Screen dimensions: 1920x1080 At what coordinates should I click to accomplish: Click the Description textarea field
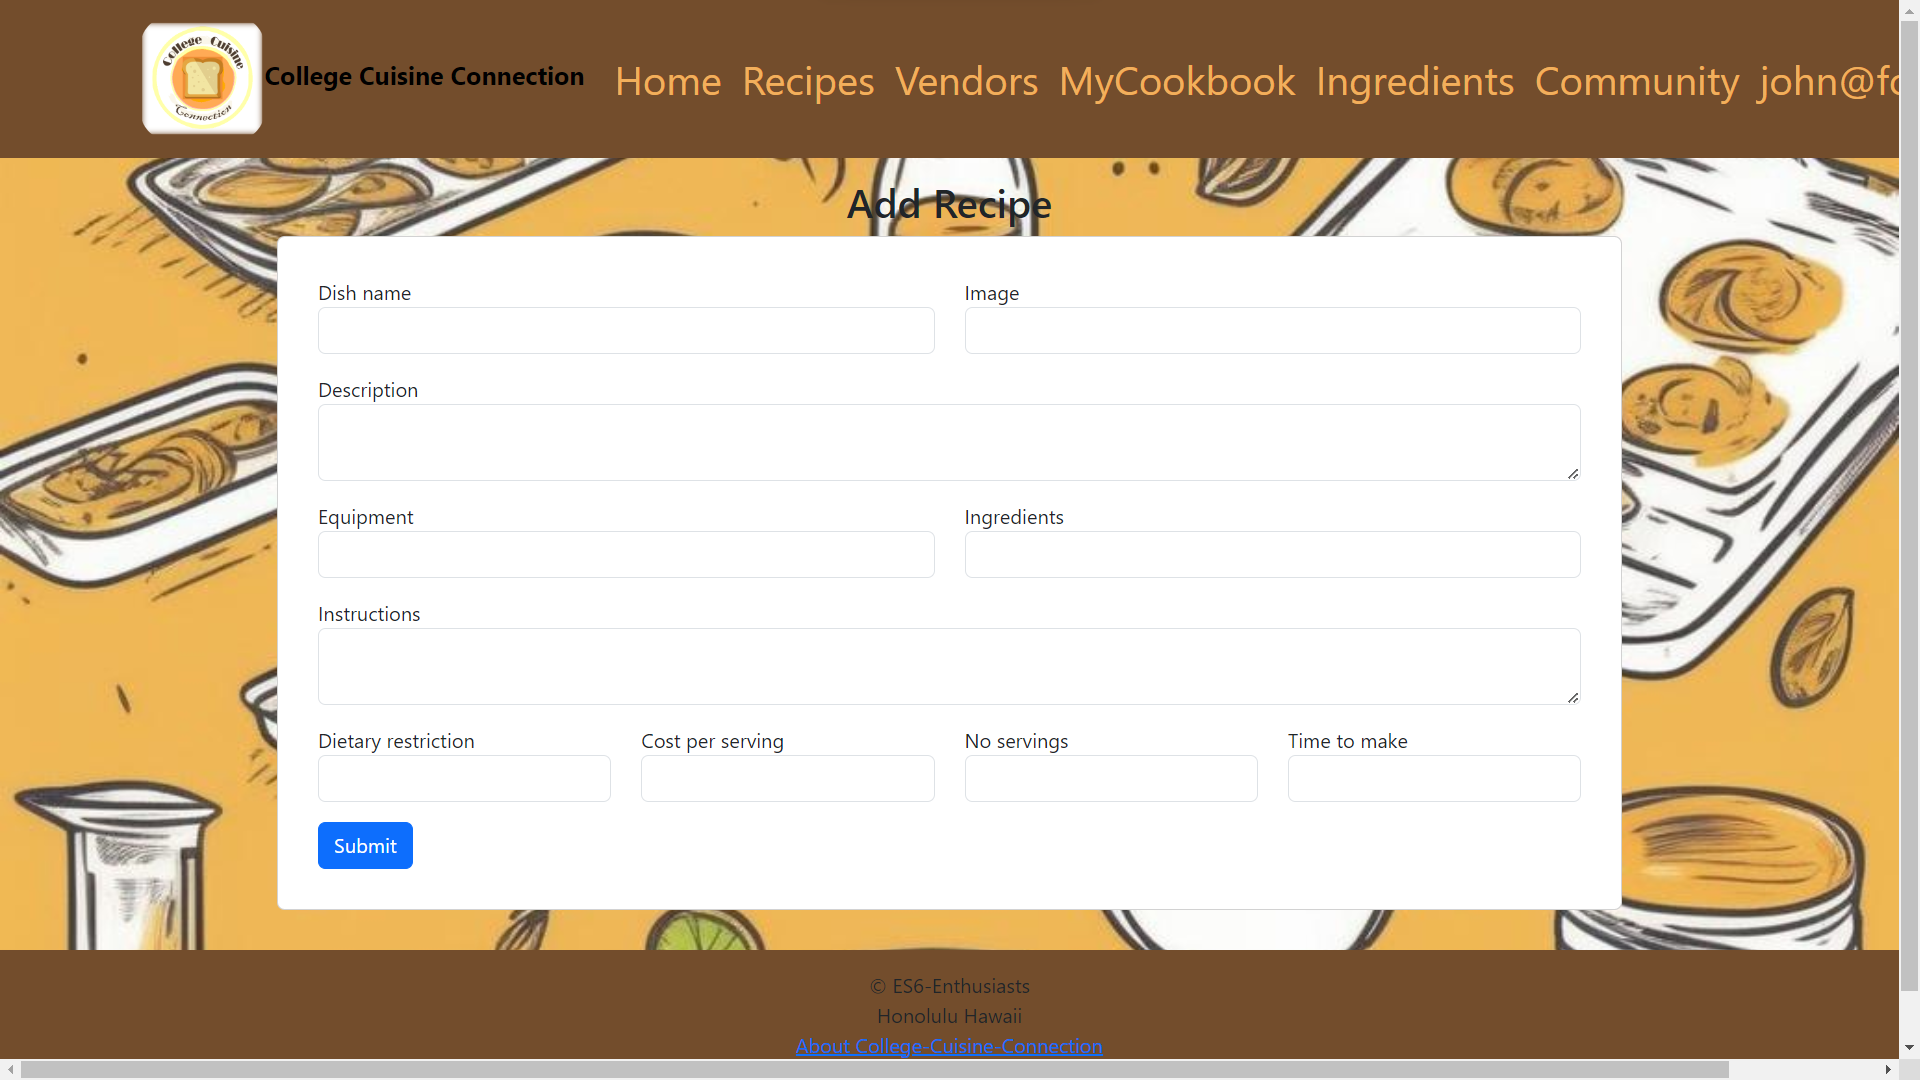click(949, 442)
